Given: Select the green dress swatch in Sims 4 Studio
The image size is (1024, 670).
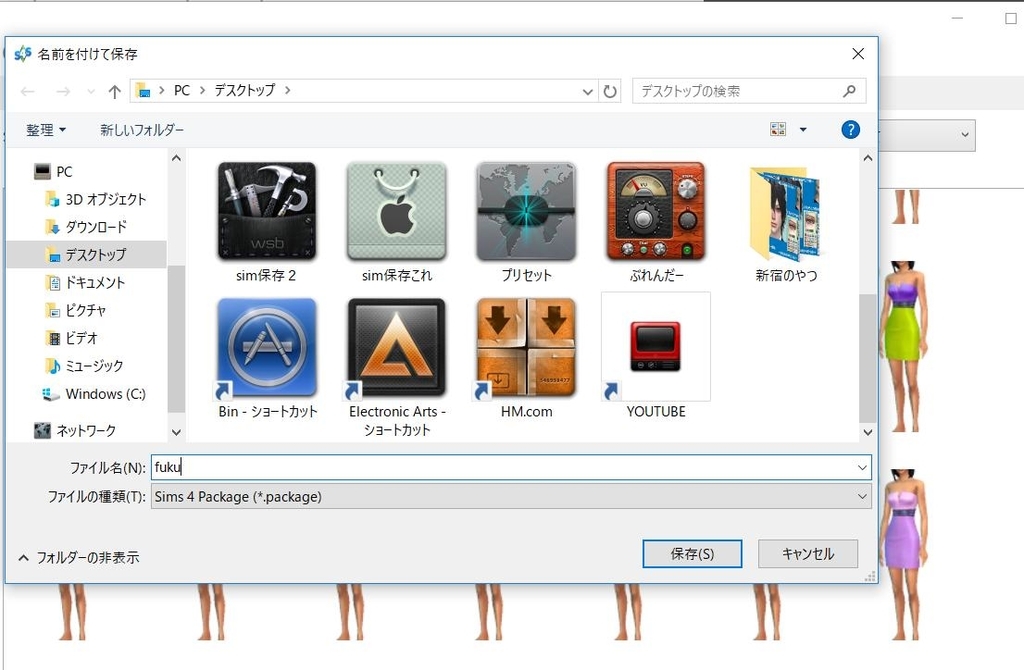Looking at the screenshot, I should tap(904, 346).
